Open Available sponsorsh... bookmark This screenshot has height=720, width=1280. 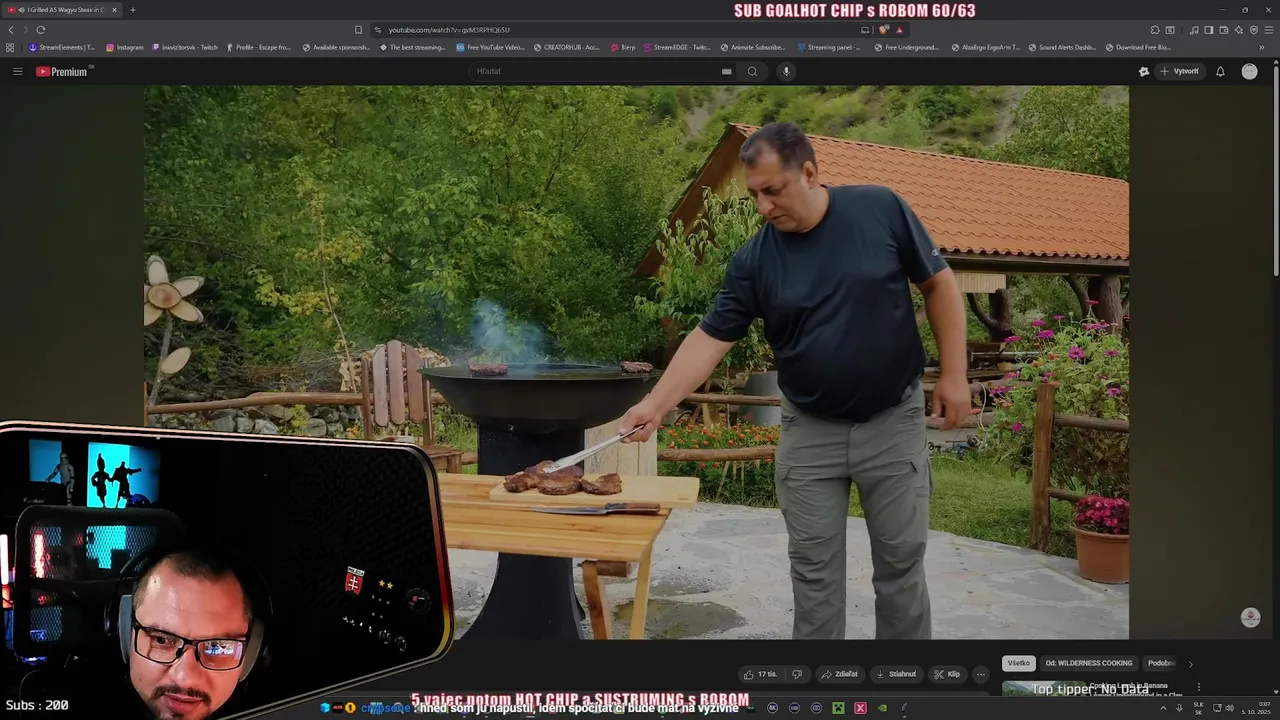coord(336,47)
